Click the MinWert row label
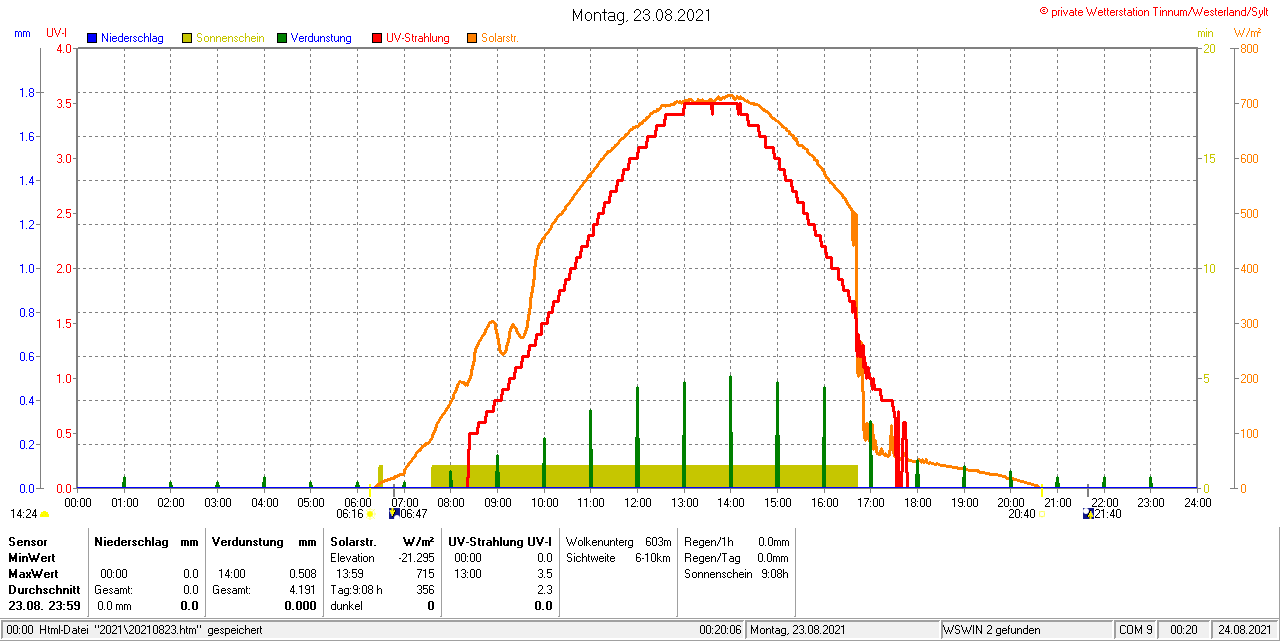1280x641 pixels. pyautogui.click(x=33, y=557)
